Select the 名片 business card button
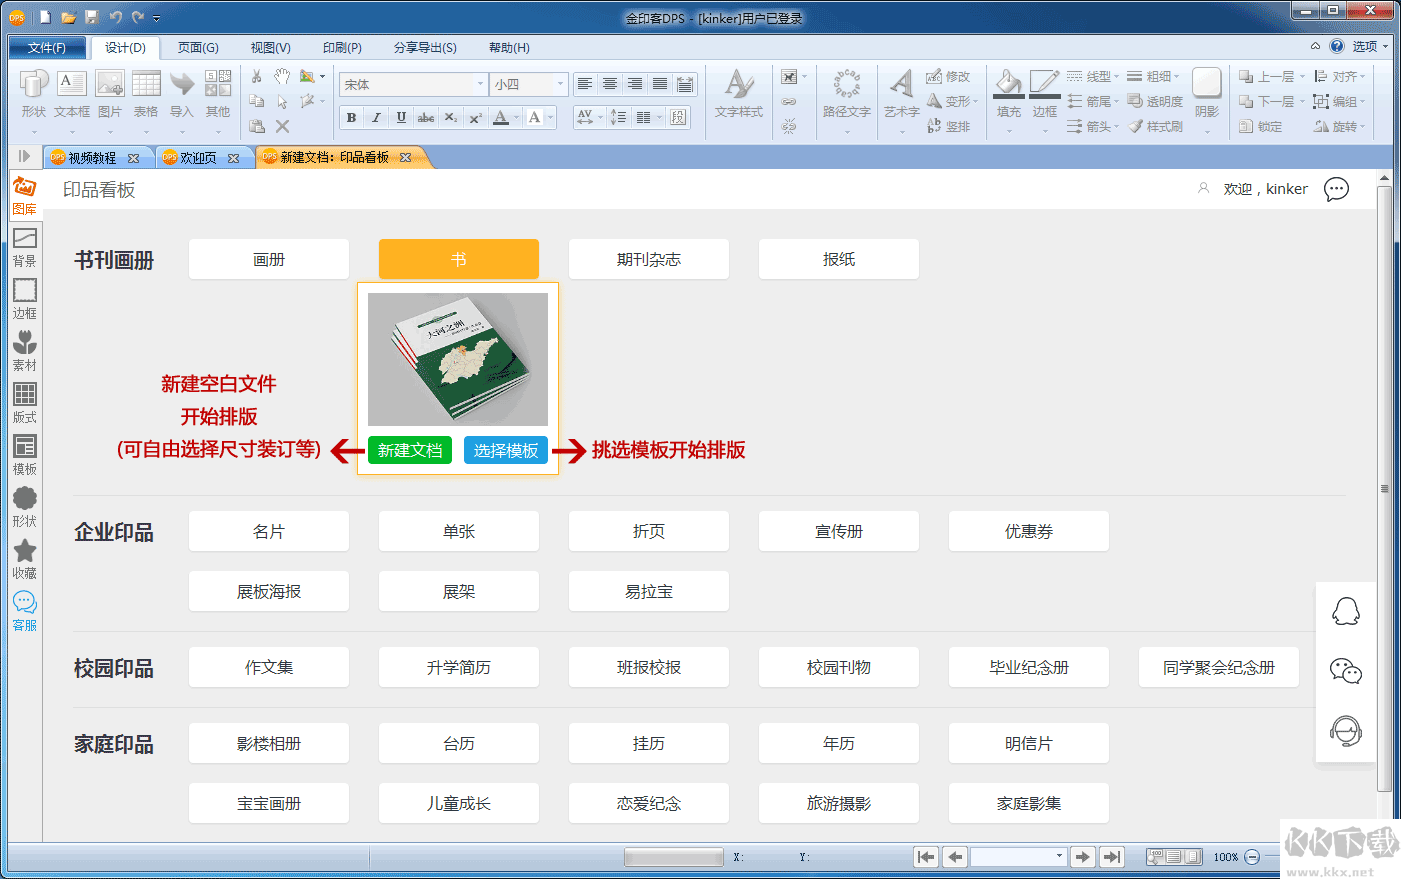1401x879 pixels. point(269,531)
